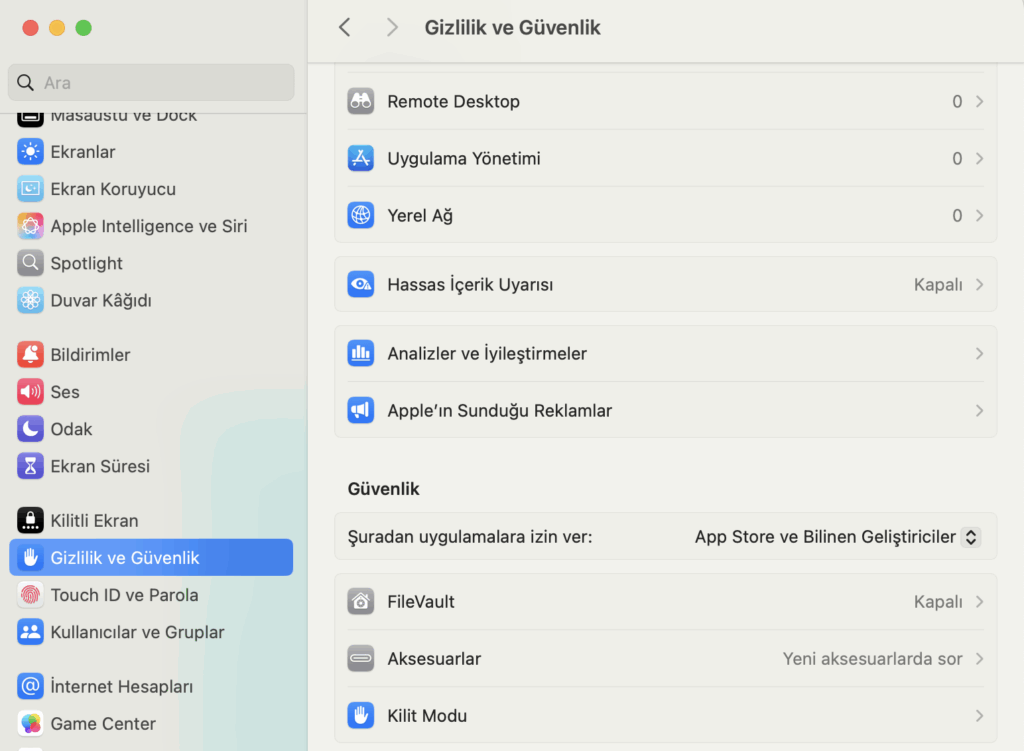1024x751 pixels.
Task: Click the Uygulama Yönetimi App Store icon
Action: [x=361, y=158]
